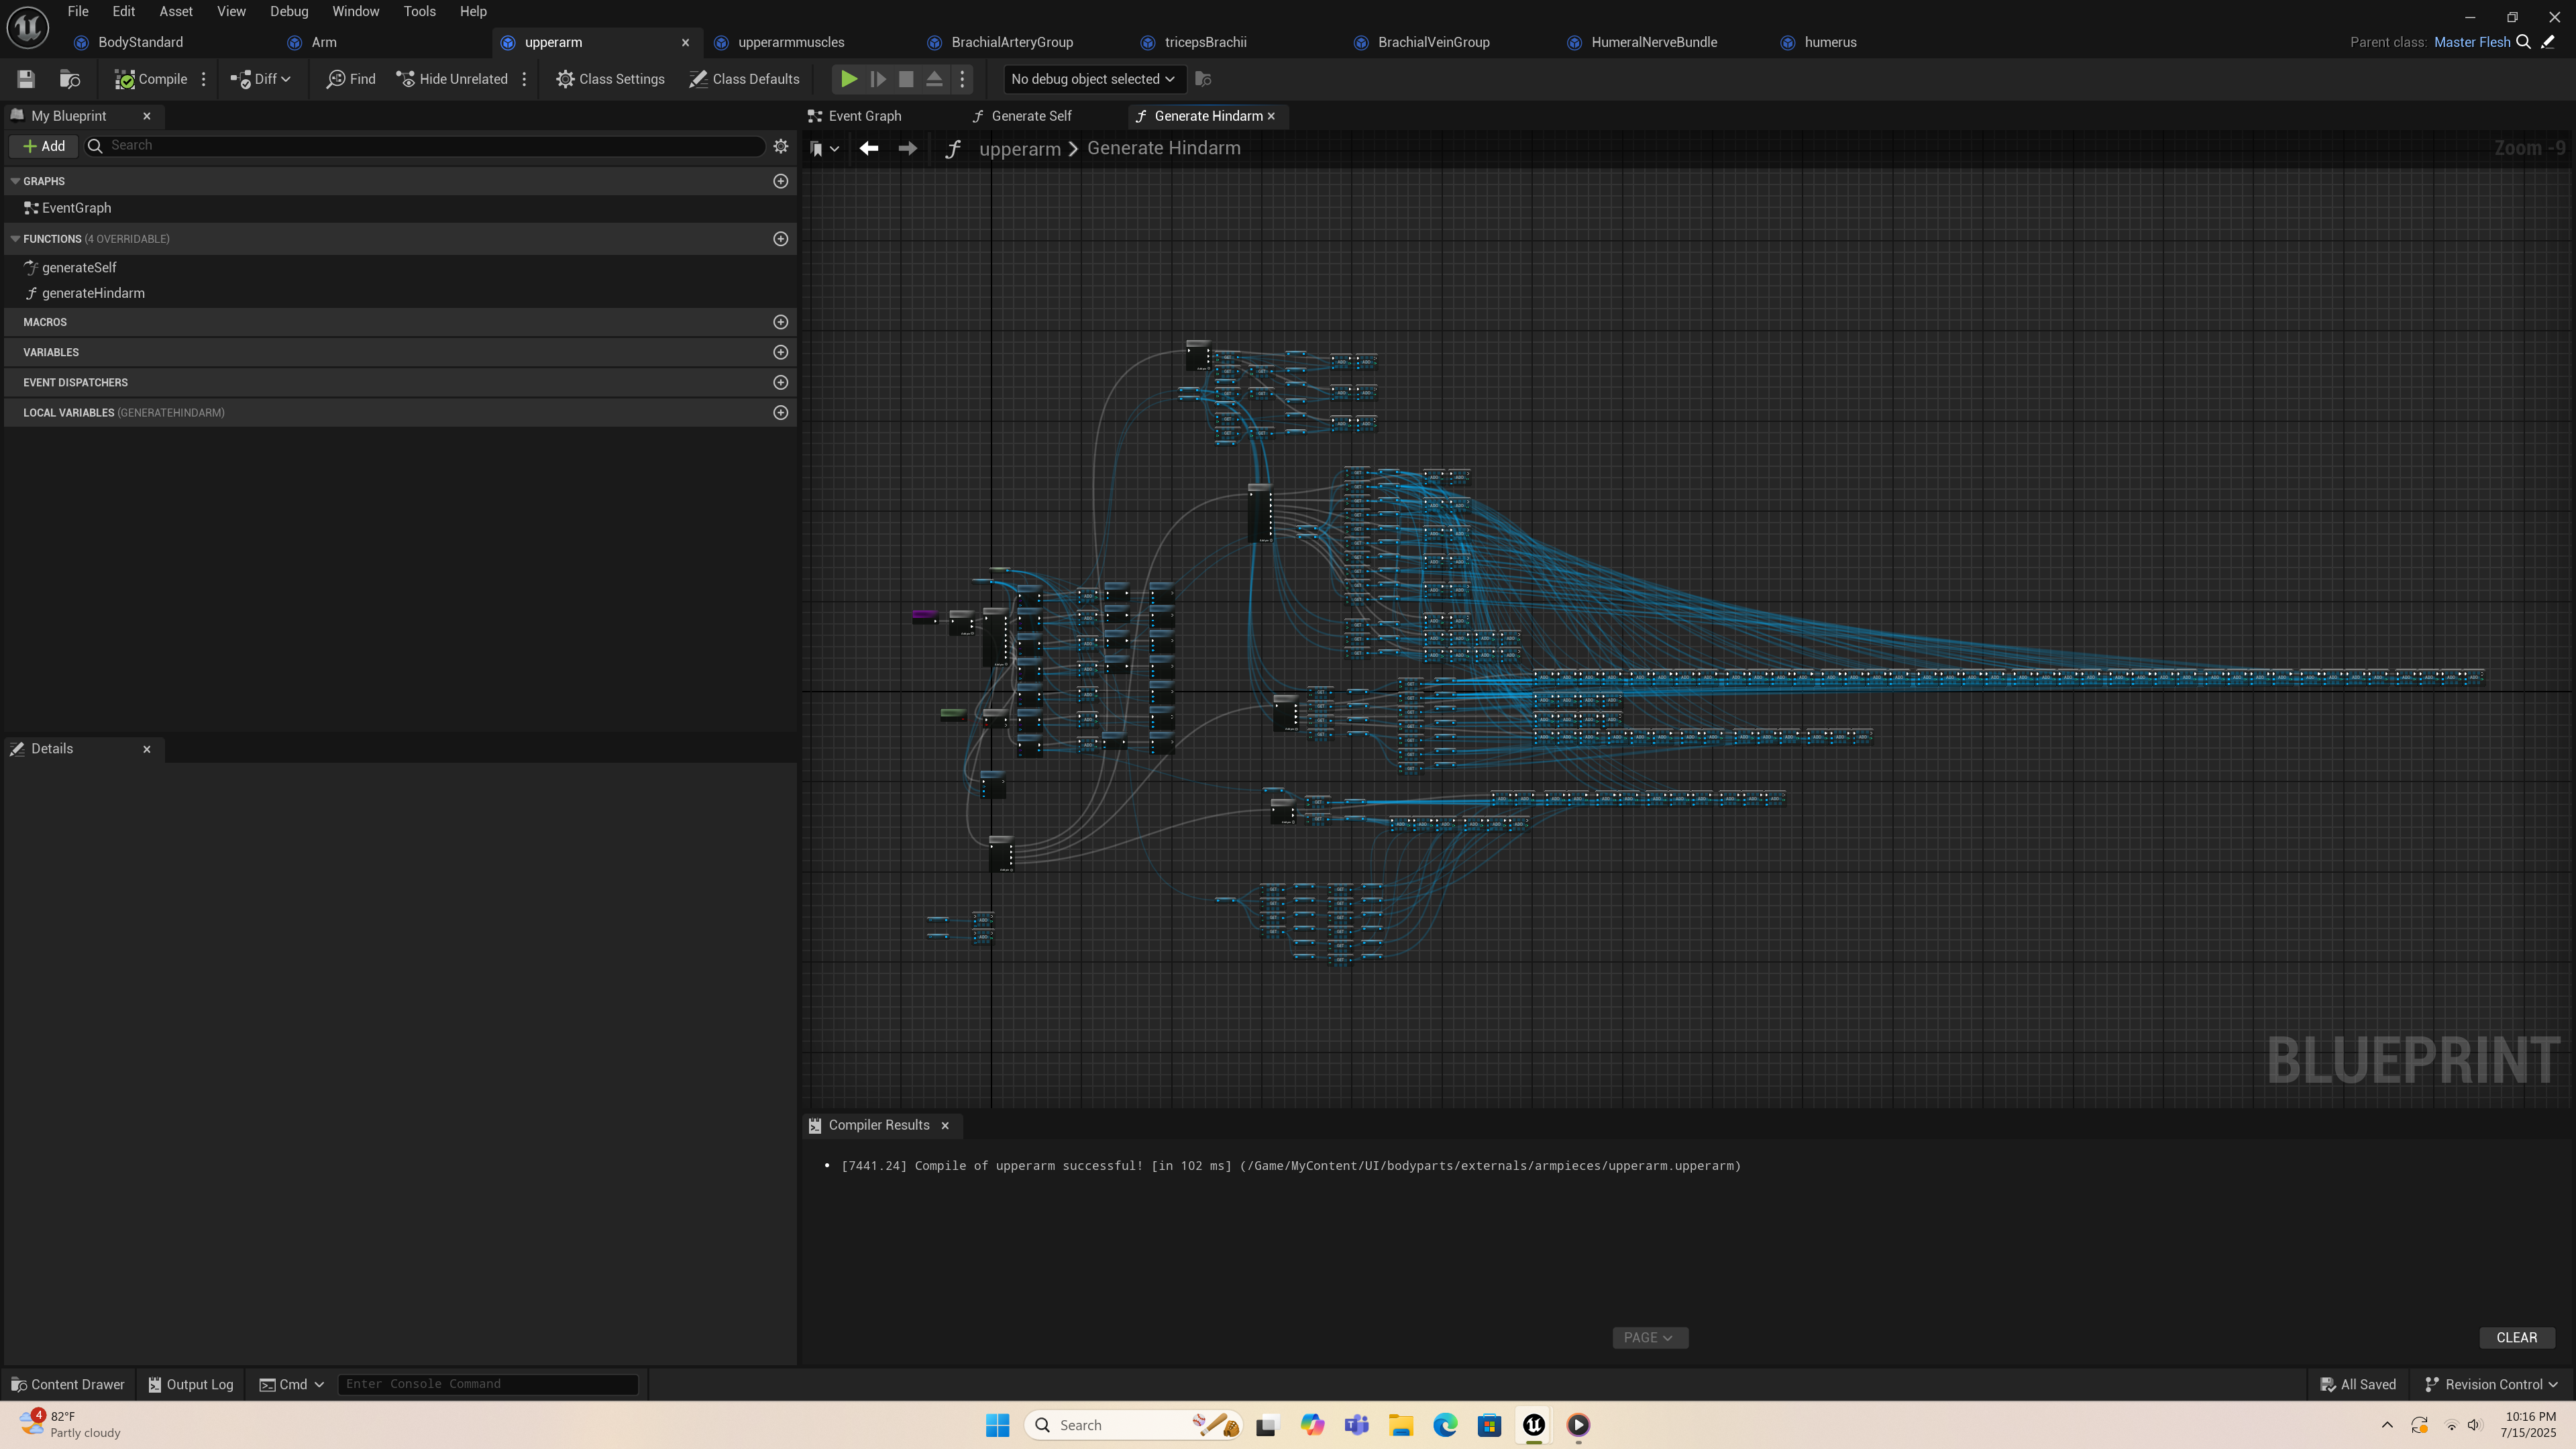Image resolution: width=2576 pixels, height=1449 pixels.
Task: Open the Output Log
Action: pos(191,1385)
